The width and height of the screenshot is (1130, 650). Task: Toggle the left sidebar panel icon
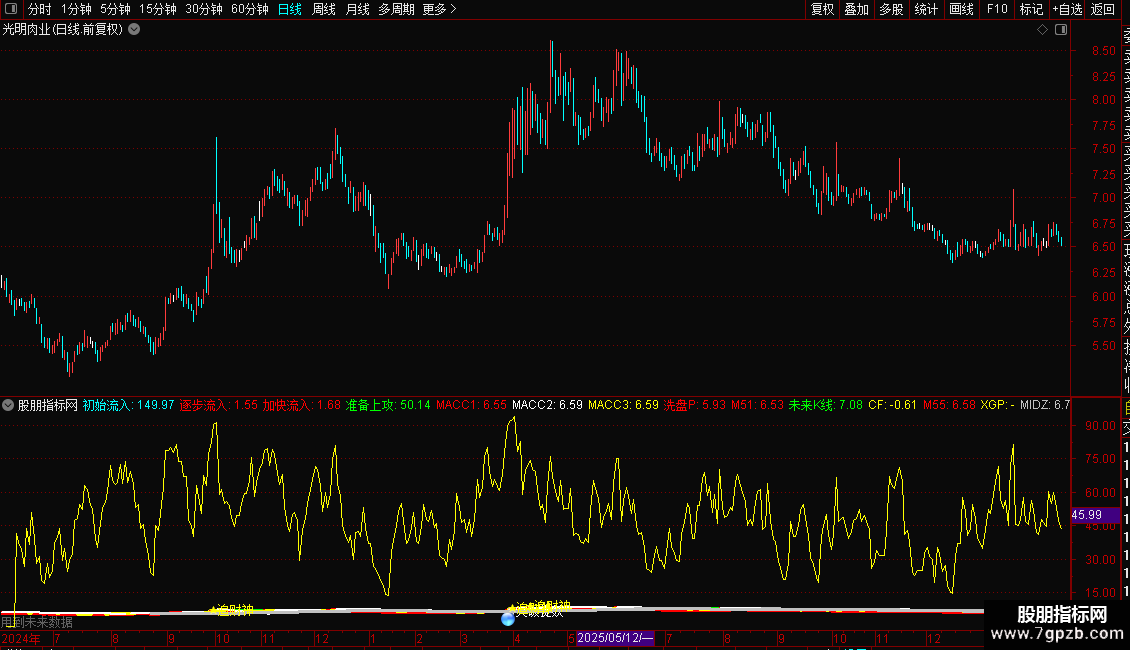click(x=11, y=9)
